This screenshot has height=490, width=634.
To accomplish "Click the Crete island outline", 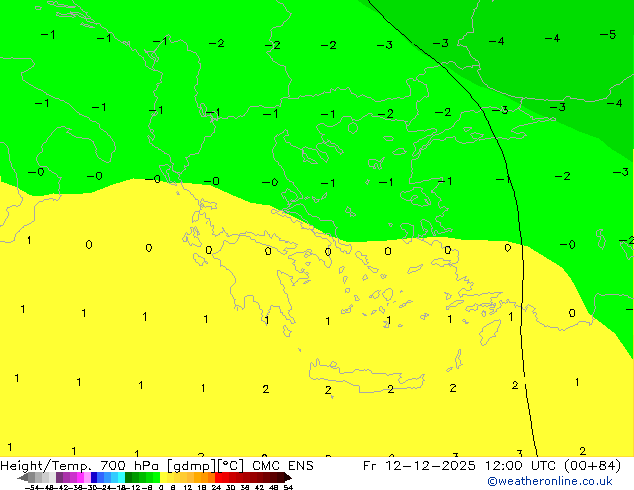I will coord(366,376).
